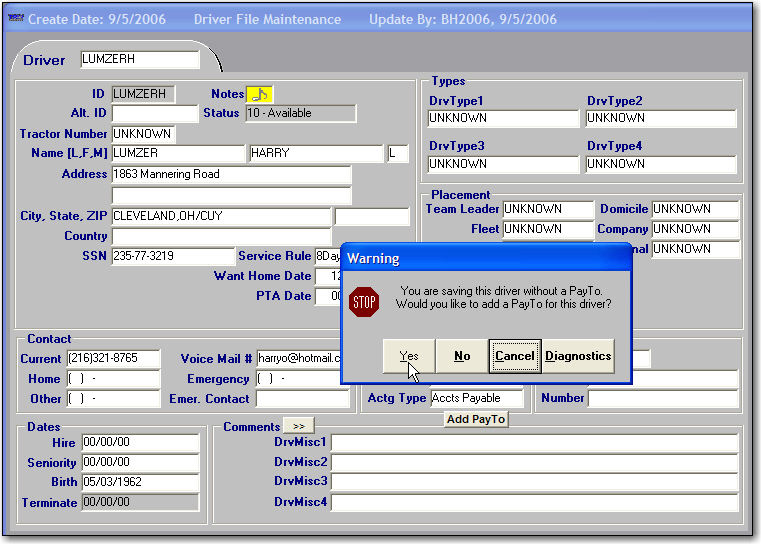
Task: Expand Comments with the >> button
Action: click(299, 427)
